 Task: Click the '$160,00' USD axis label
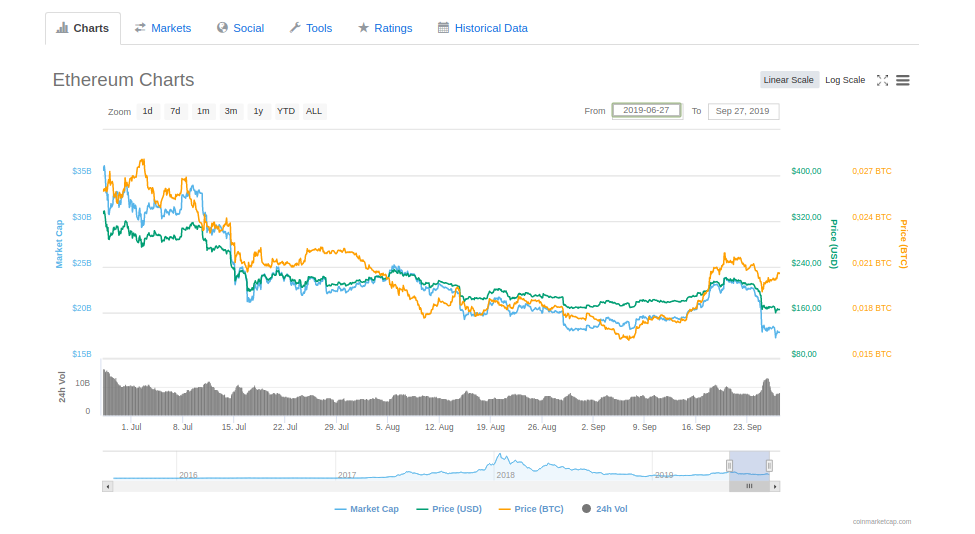click(x=806, y=308)
